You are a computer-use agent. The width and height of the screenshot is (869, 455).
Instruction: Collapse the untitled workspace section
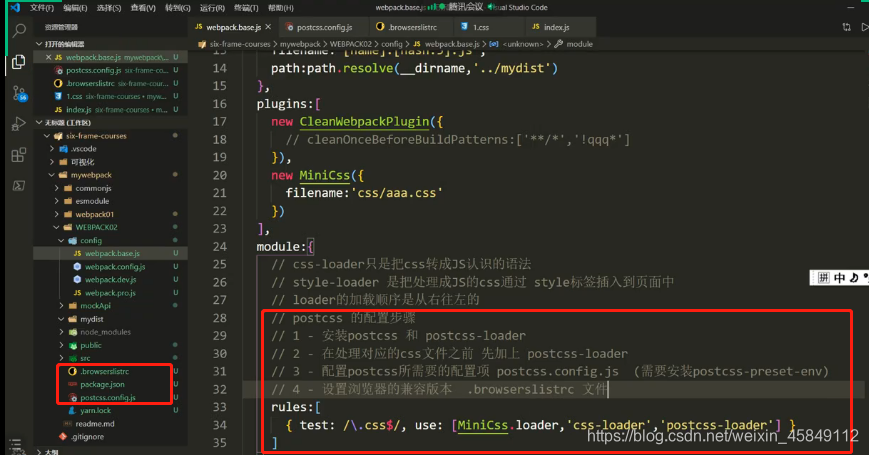[x=39, y=122]
